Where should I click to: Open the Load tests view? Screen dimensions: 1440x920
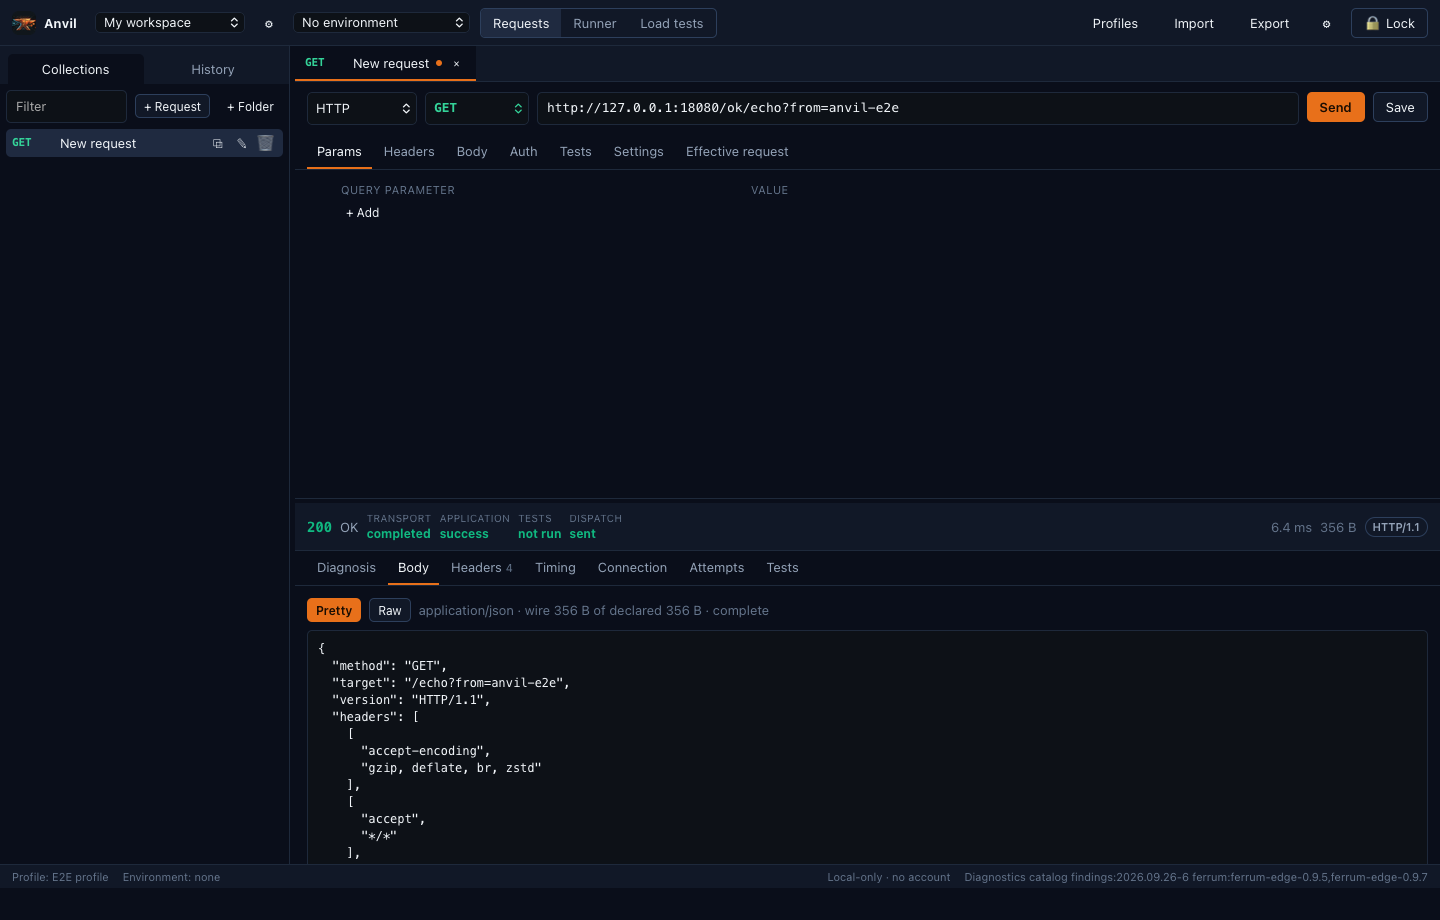[672, 23]
